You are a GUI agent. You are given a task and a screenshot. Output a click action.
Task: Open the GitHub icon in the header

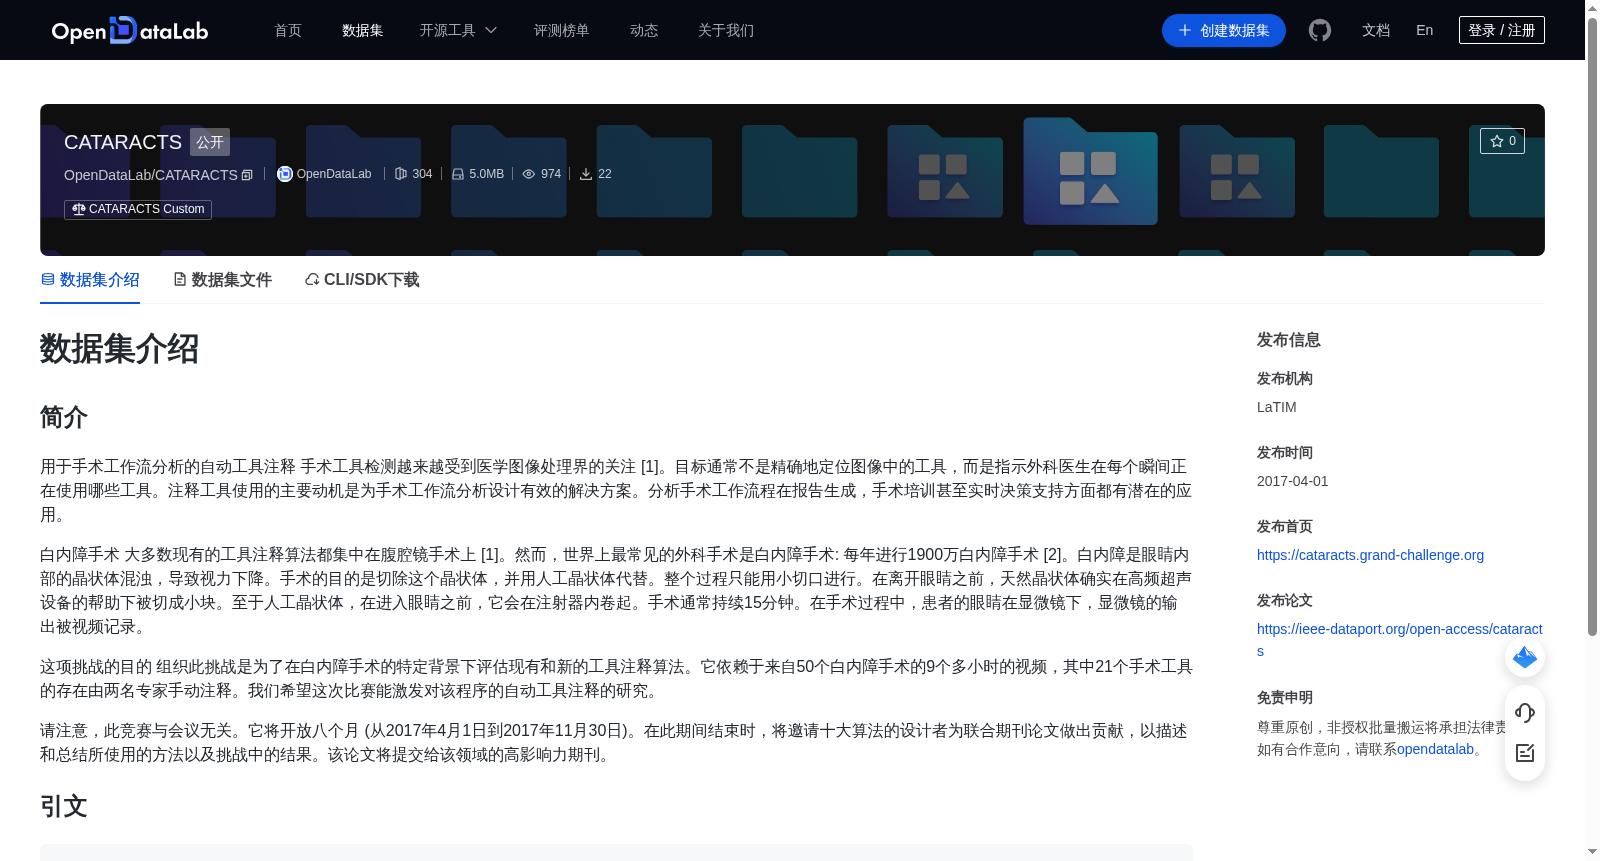pos(1320,30)
